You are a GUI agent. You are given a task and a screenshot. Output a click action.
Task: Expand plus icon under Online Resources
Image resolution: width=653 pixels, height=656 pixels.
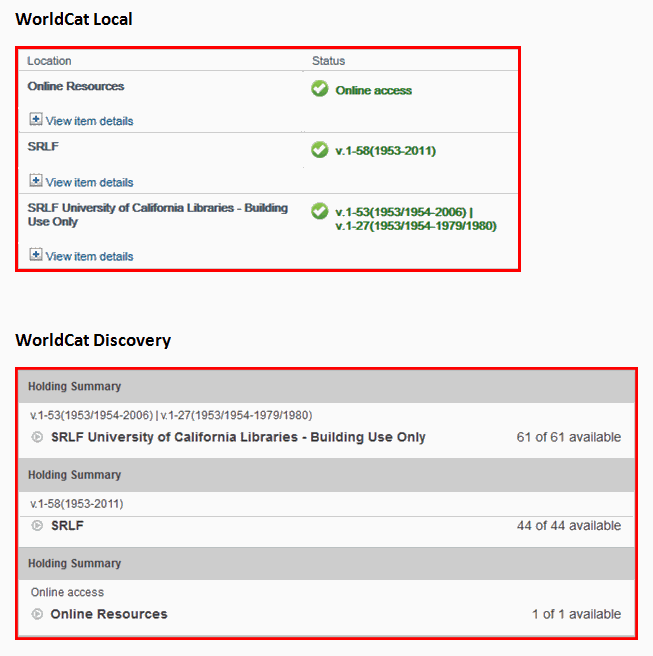point(36,119)
